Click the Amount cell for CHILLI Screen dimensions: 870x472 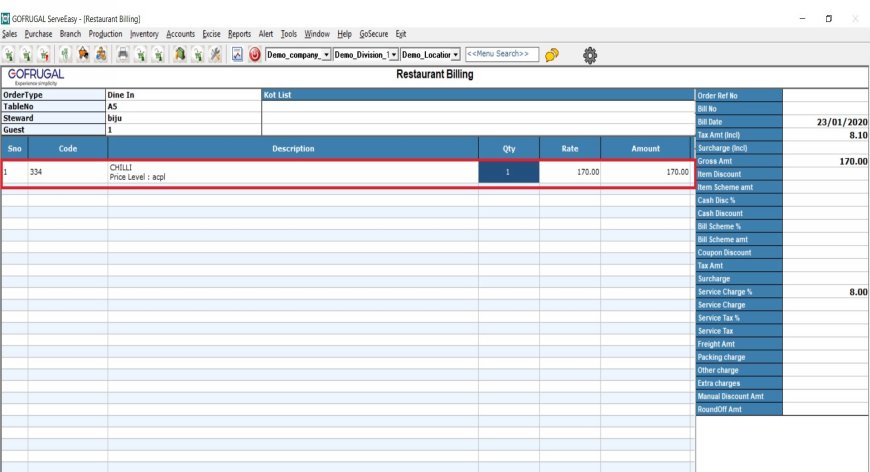tap(646, 172)
